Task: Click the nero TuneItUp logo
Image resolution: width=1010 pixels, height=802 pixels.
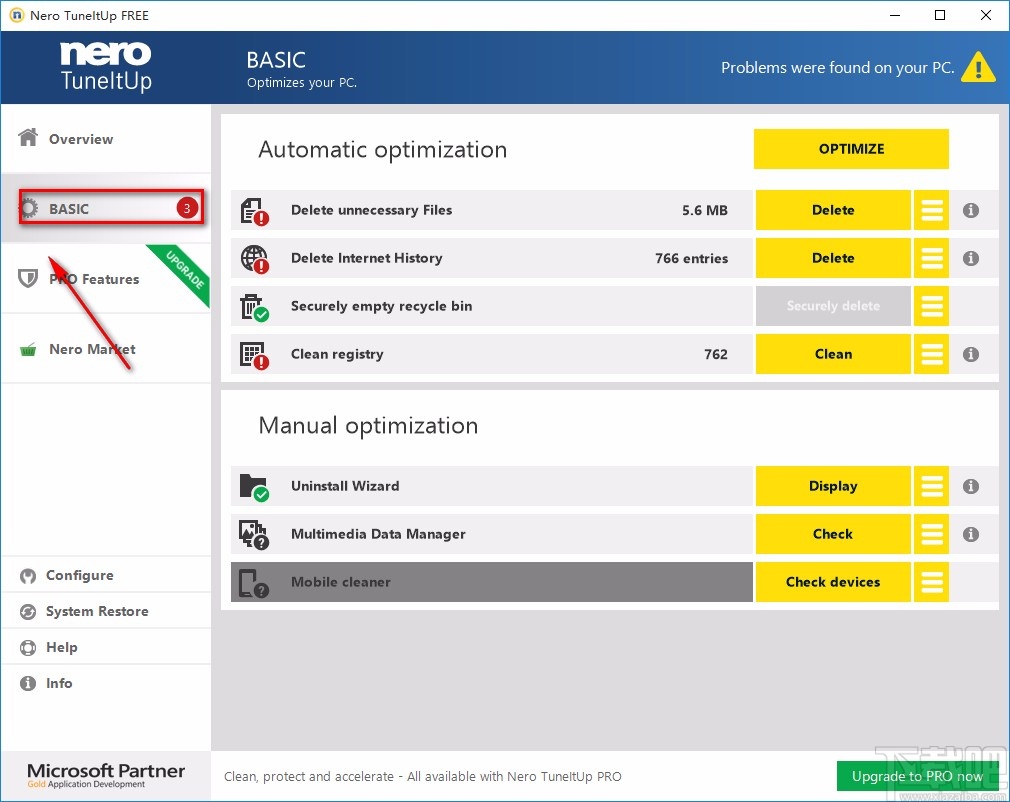Action: pyautogui.click(x=106, y=66)
